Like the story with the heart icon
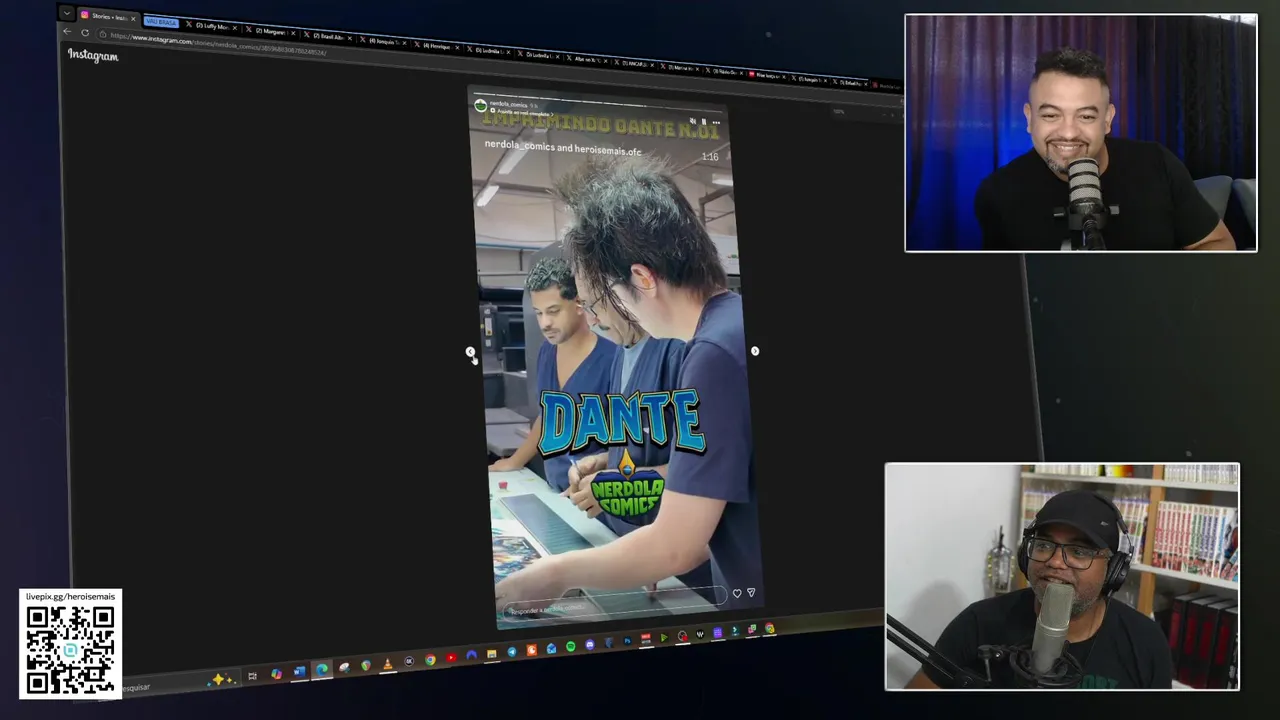 coord(737,593)
